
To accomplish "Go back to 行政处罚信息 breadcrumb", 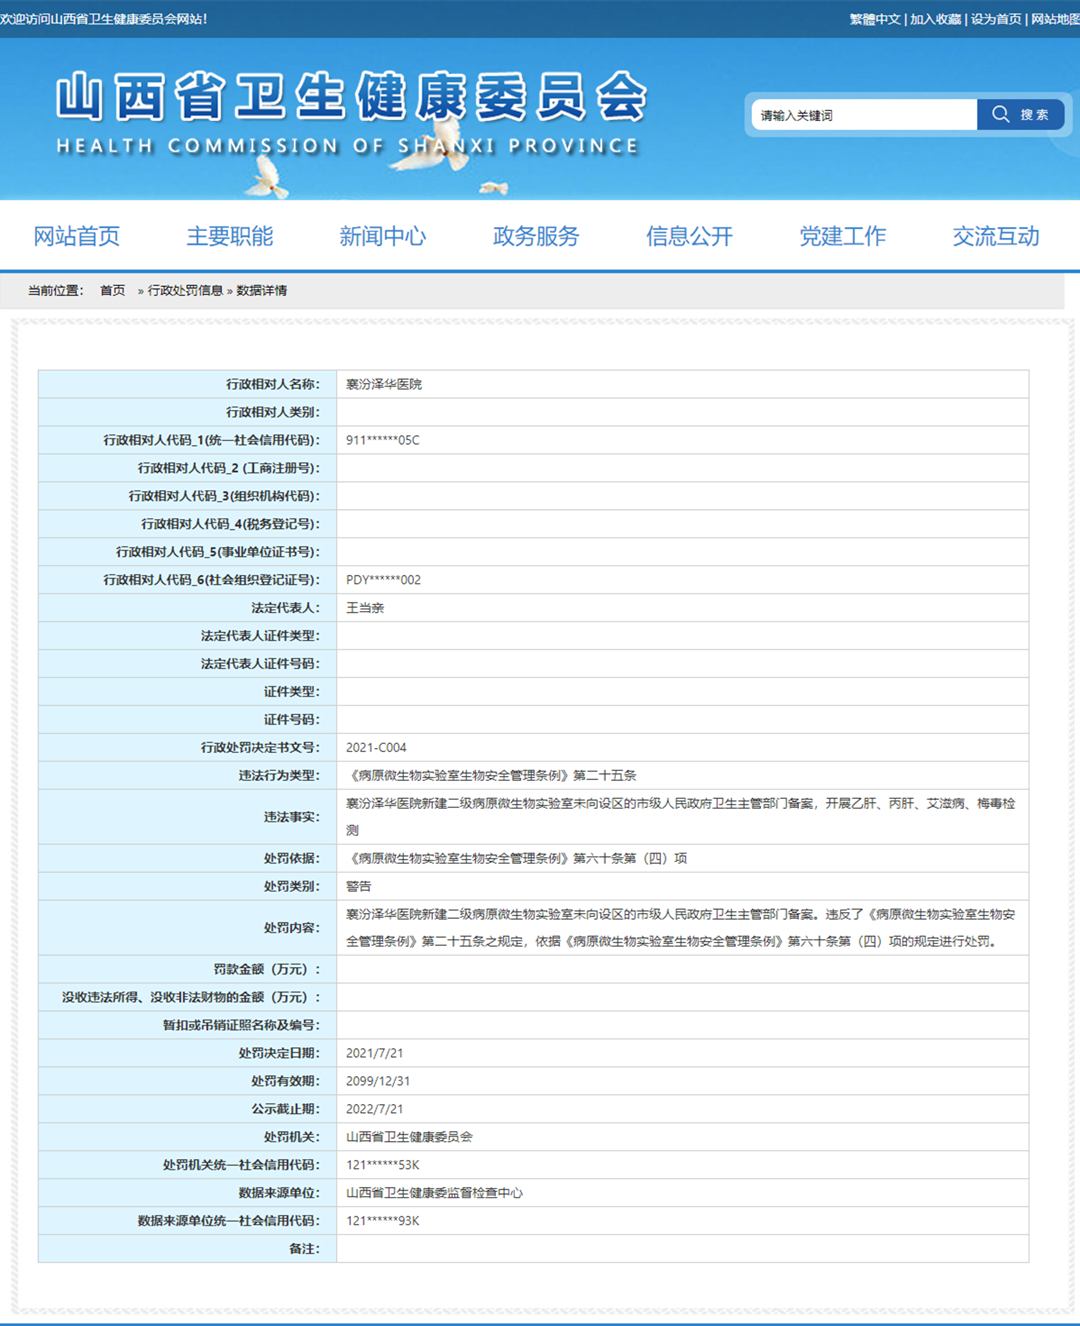I will pyautogui.click(x=185, y=291).
